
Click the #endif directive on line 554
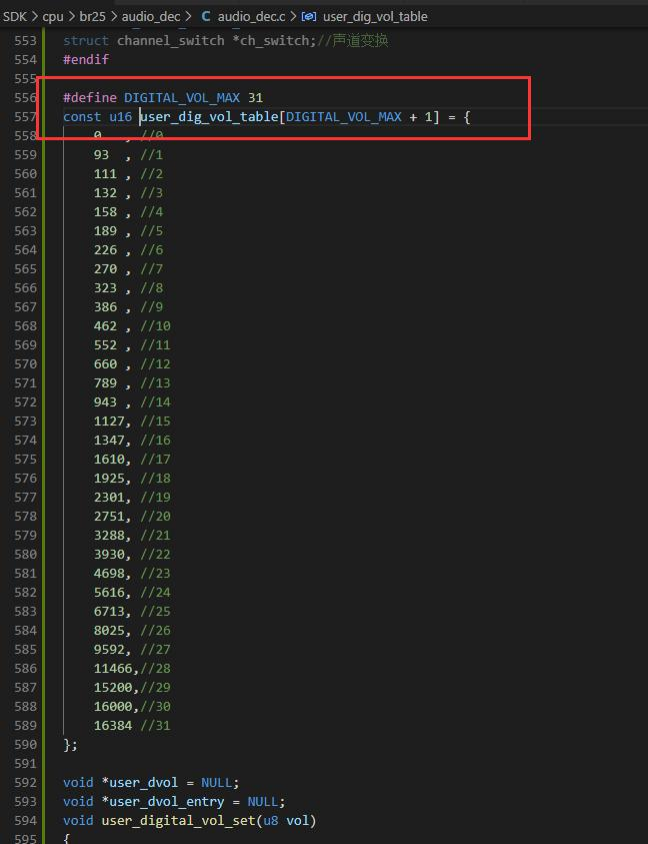coord(86,59)
